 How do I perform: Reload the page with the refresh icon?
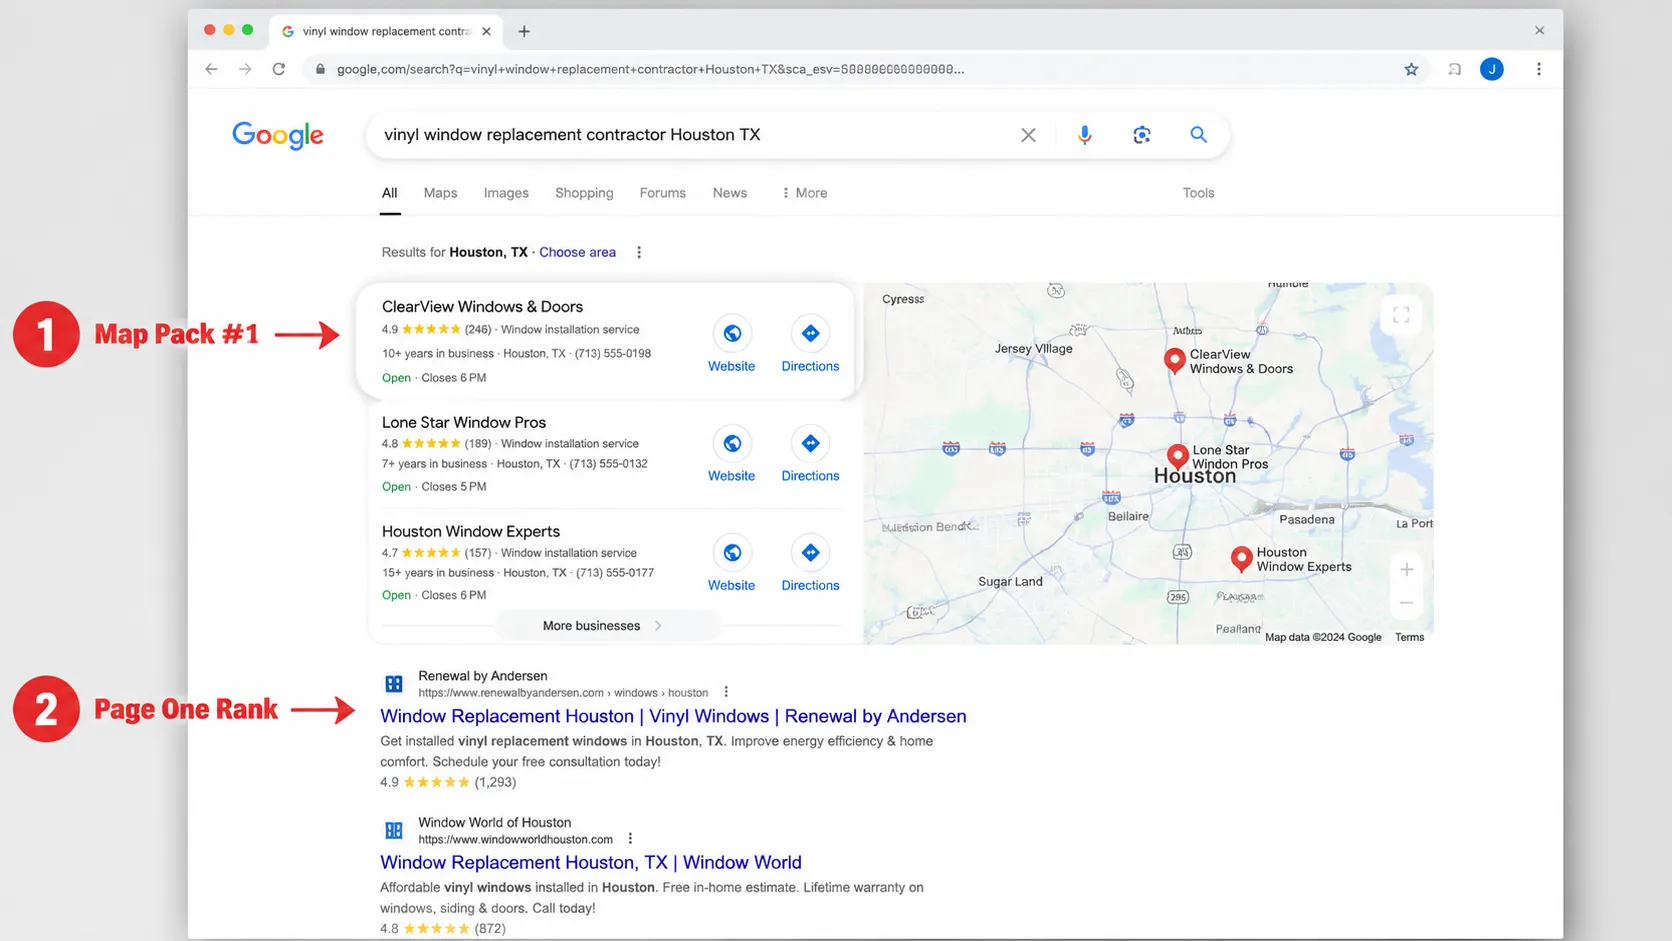(279, 69)
